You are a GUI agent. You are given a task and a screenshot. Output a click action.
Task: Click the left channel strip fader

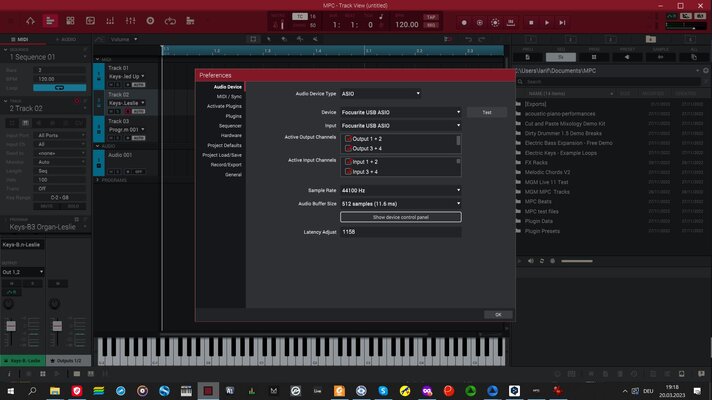(x=11, y=326)
